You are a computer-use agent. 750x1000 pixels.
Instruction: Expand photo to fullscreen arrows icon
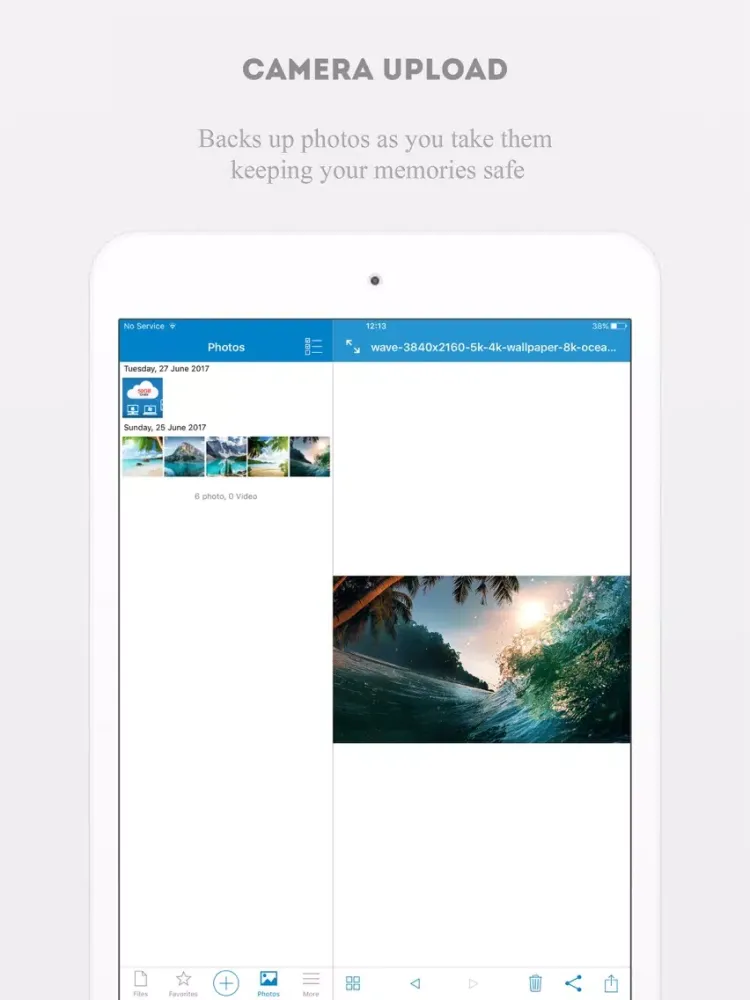(x=353, y=346)
